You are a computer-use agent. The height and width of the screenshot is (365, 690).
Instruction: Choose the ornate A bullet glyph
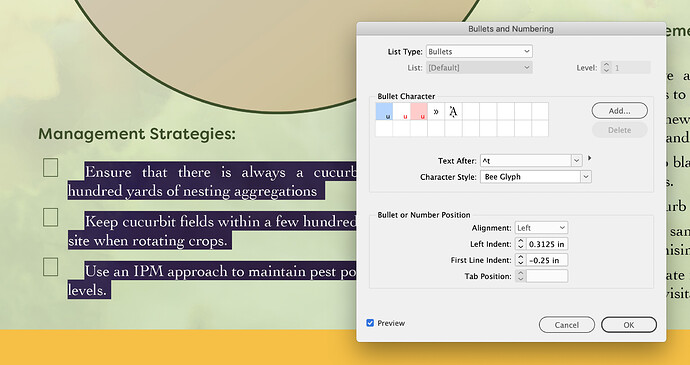pyautogui.click(x=453, y=111)
